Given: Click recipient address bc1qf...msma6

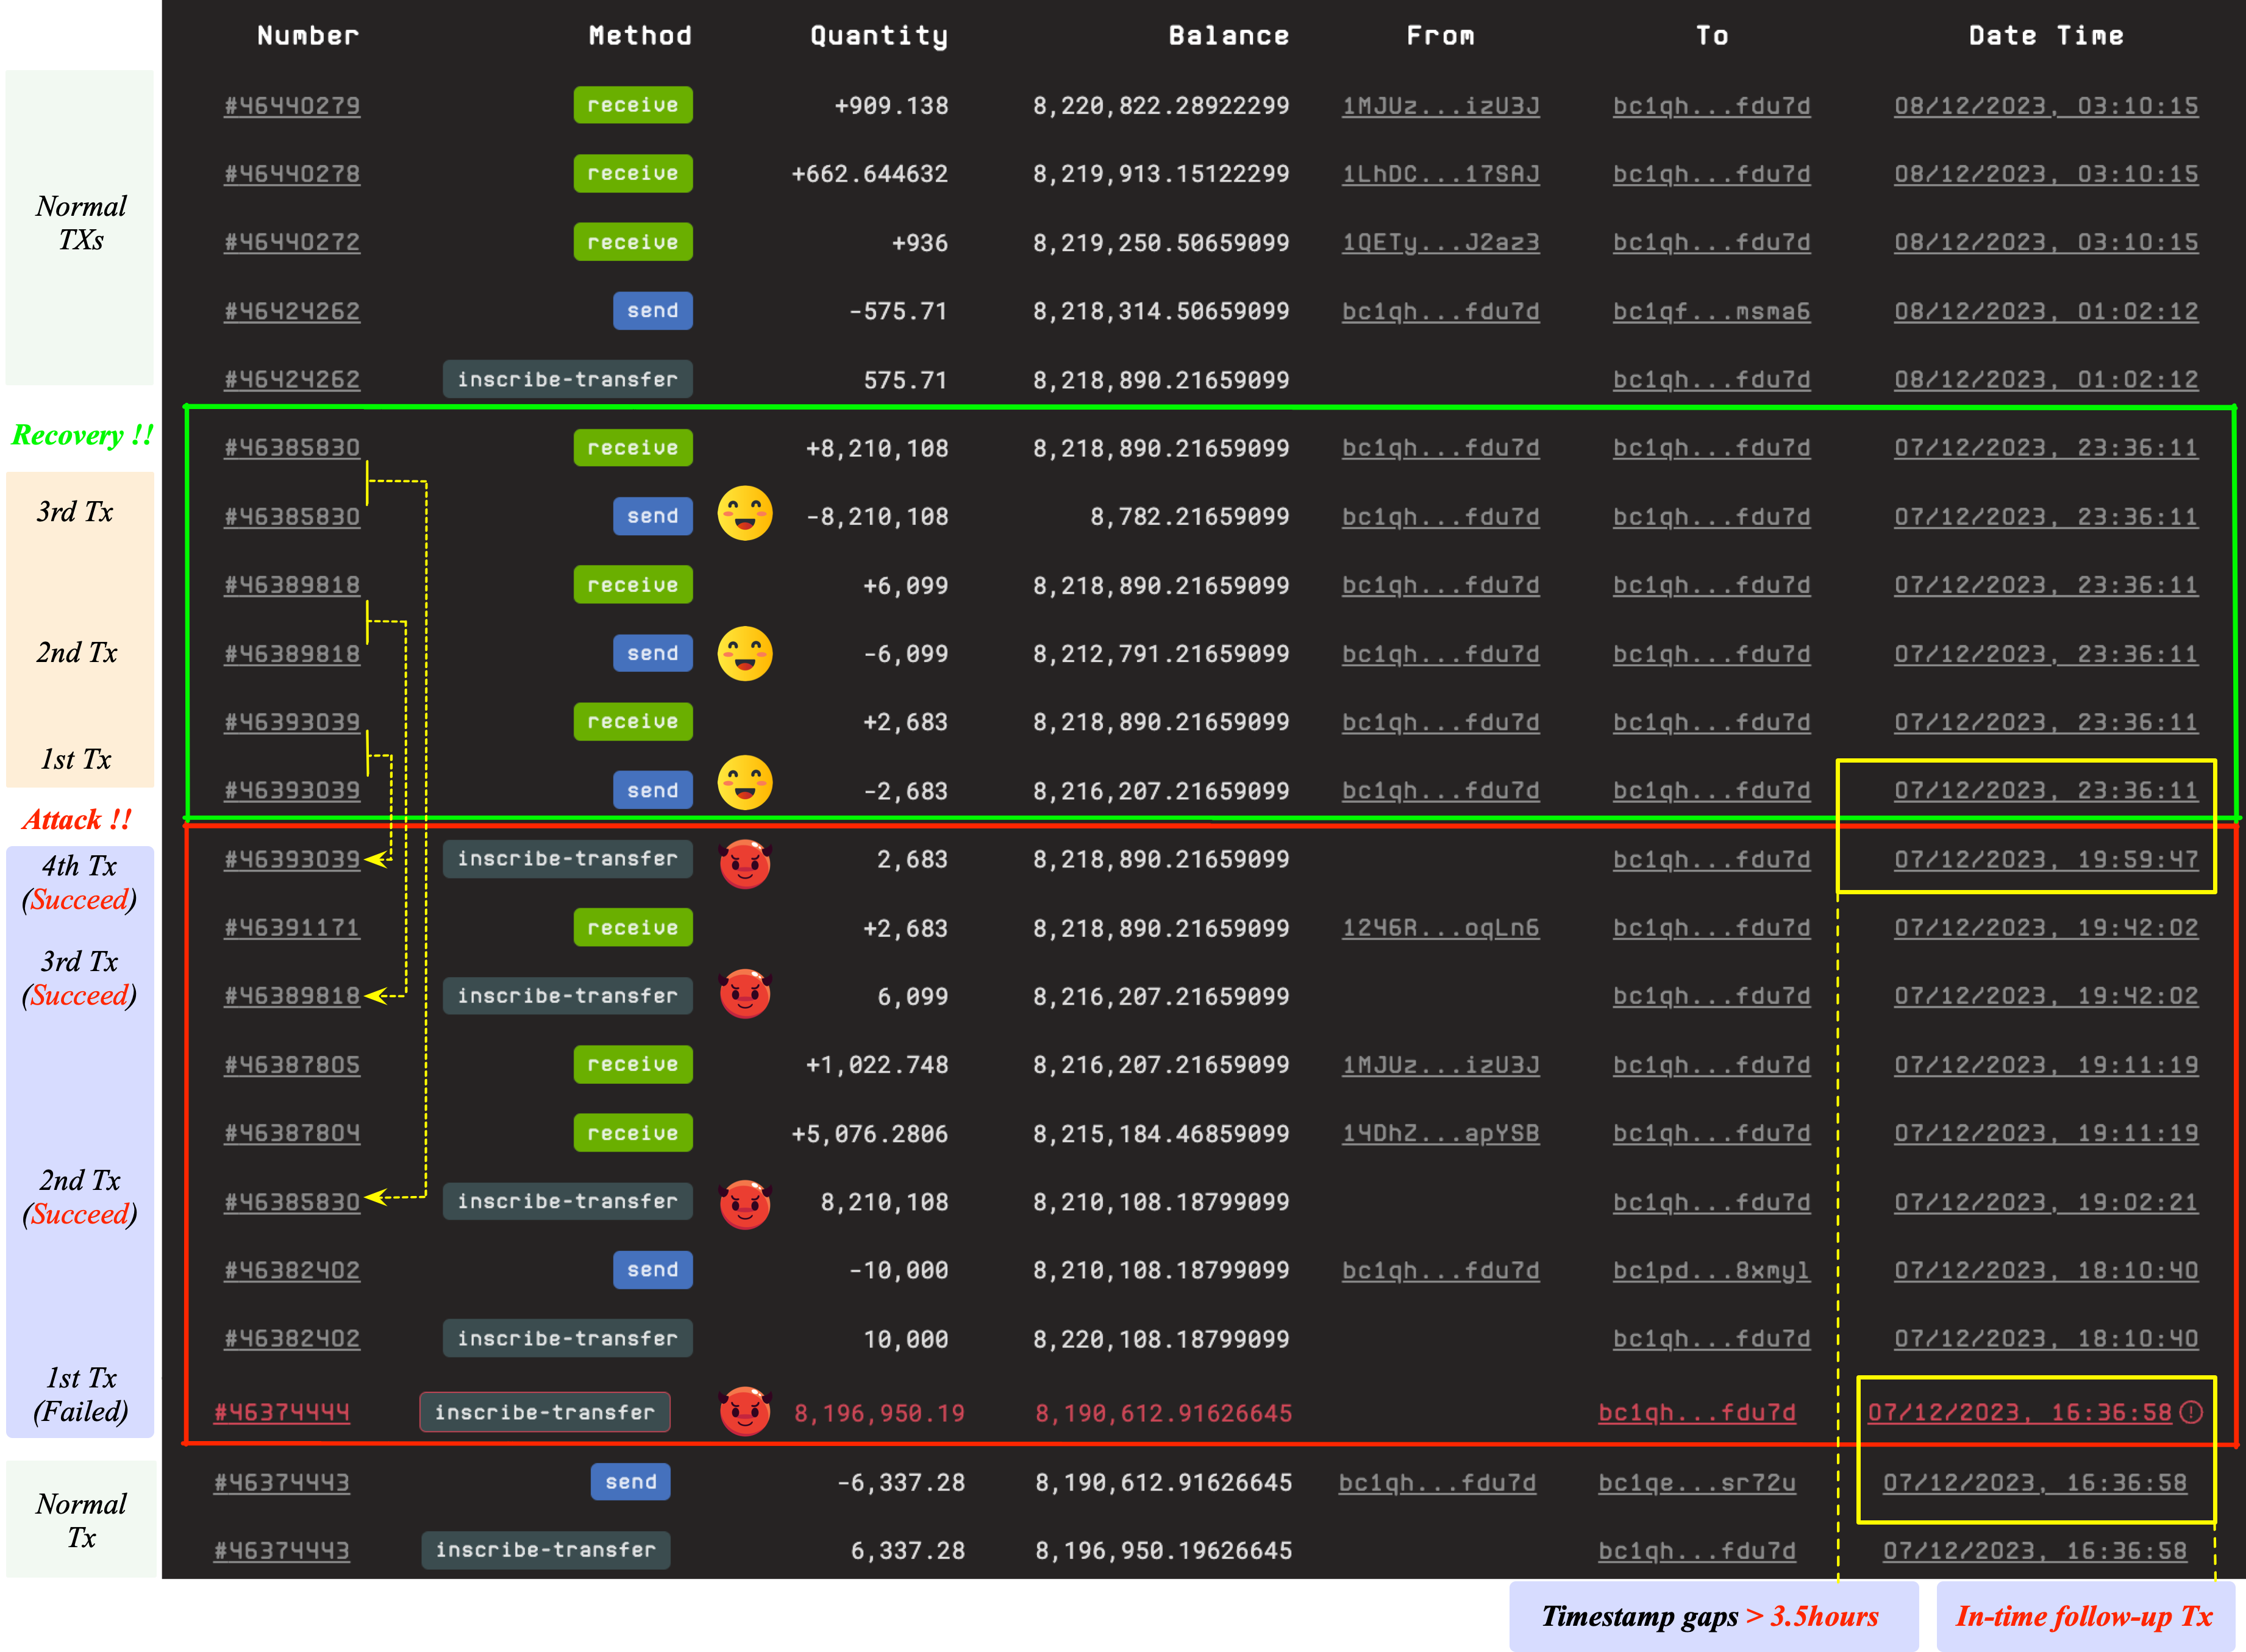Looking at the screenshot, I should click(x=1711, y=311).
